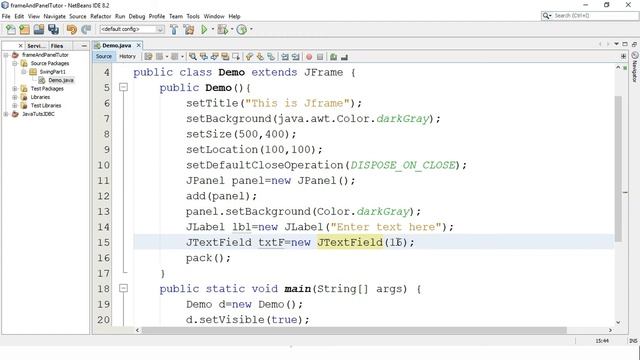Click the Shift Line Right icon
Screen dimensions: 640x360
tap(296, 57)
